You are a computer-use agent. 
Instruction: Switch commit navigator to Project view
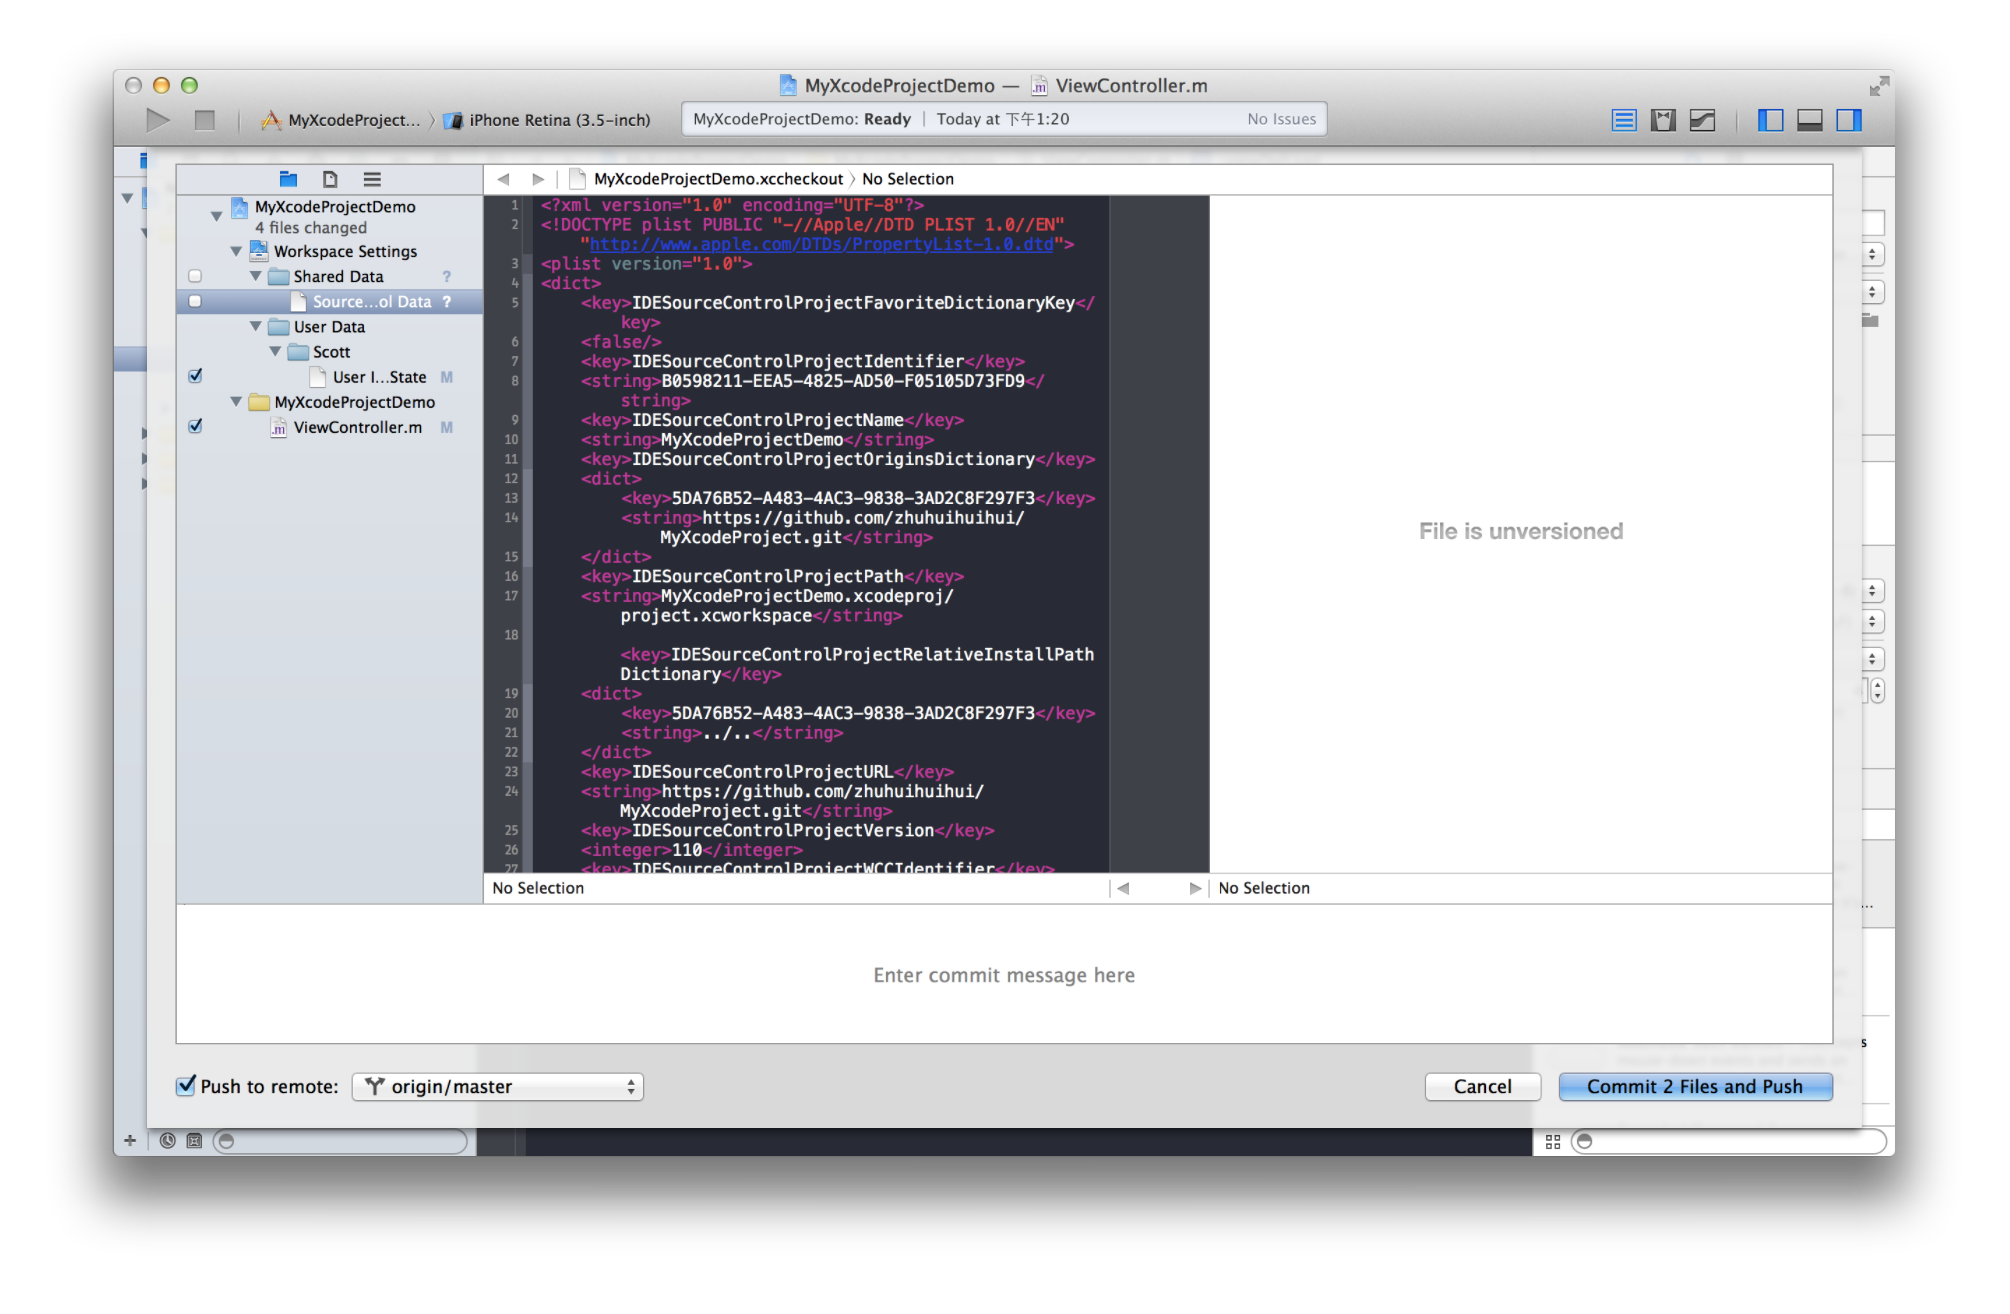tap(288, 179)
